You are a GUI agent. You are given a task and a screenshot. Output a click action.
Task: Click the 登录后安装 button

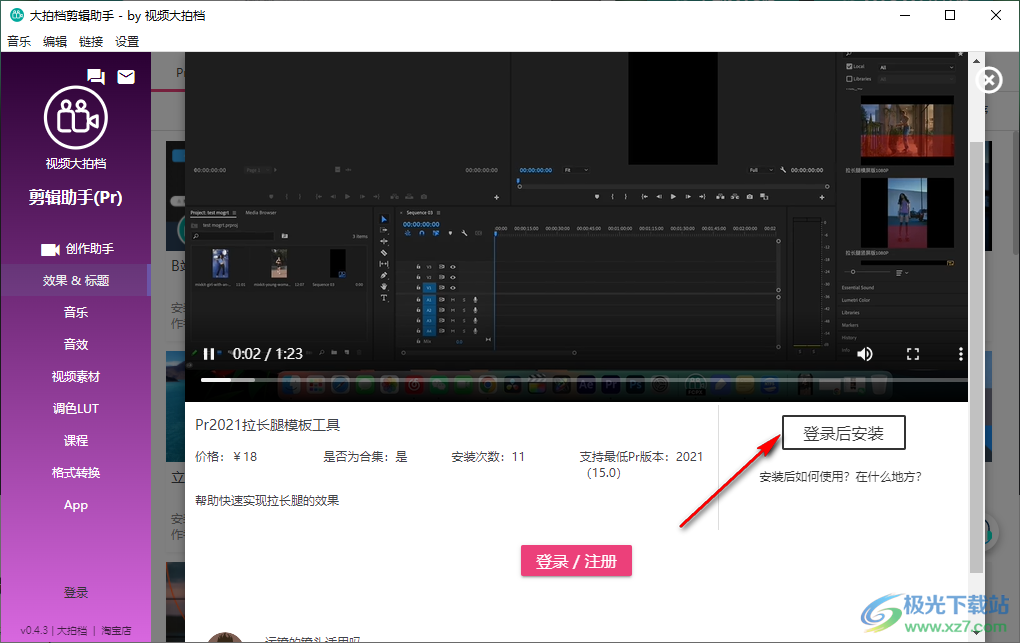point(844,433)
